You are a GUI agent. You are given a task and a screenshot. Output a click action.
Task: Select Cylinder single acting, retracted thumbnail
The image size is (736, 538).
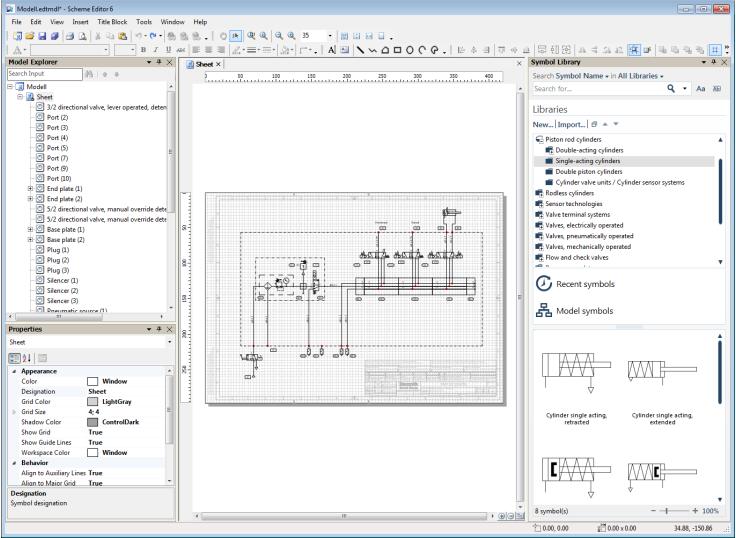click(x=576, y=389)
